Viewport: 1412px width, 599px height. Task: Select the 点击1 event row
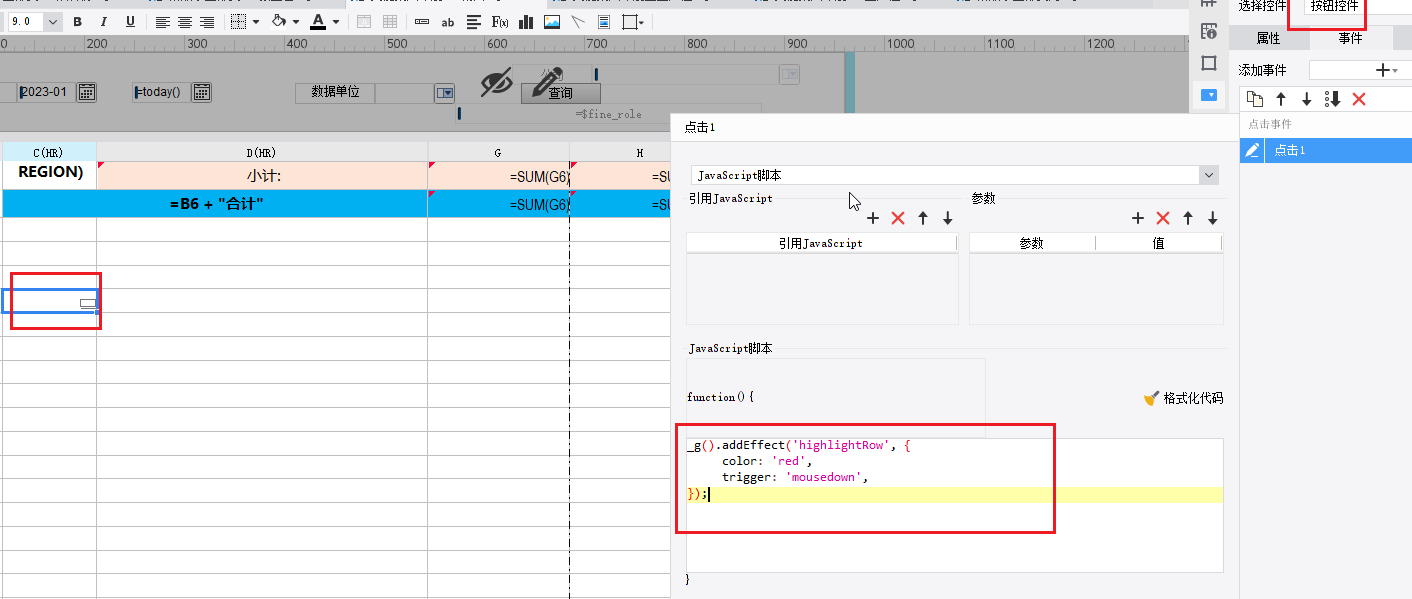click(1326, 150)
